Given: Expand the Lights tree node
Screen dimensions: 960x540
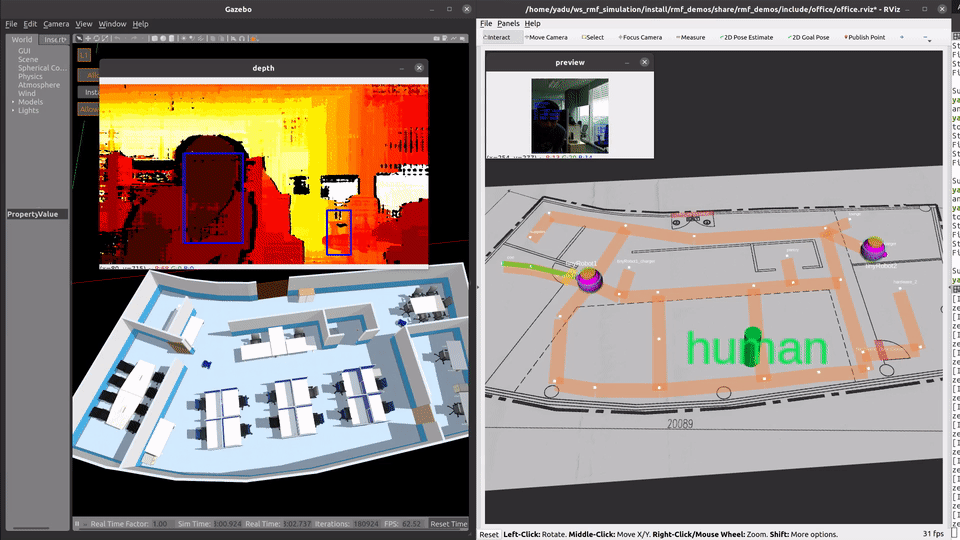Looking at the screenshot, I should point(13,111).
